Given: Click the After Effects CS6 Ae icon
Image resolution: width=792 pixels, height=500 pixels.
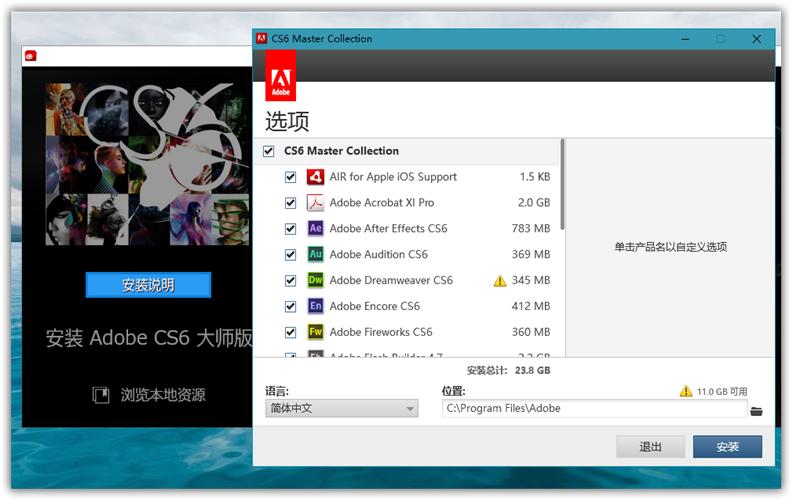Looking at the screenshot, I should [x=316, y=228].
